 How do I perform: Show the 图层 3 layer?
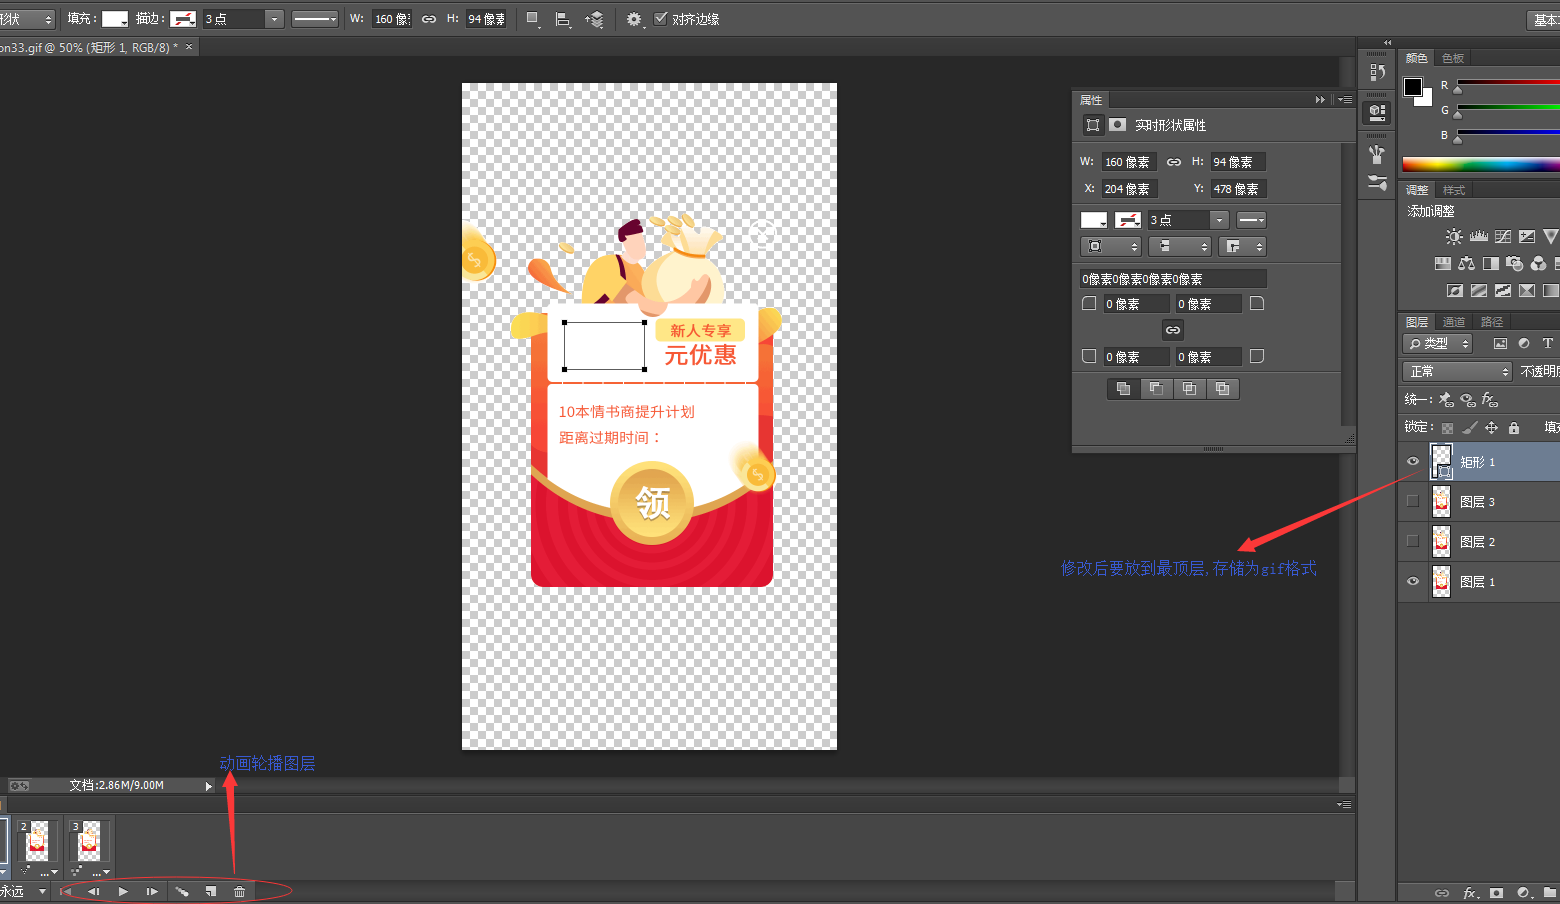pos(1413,501)
